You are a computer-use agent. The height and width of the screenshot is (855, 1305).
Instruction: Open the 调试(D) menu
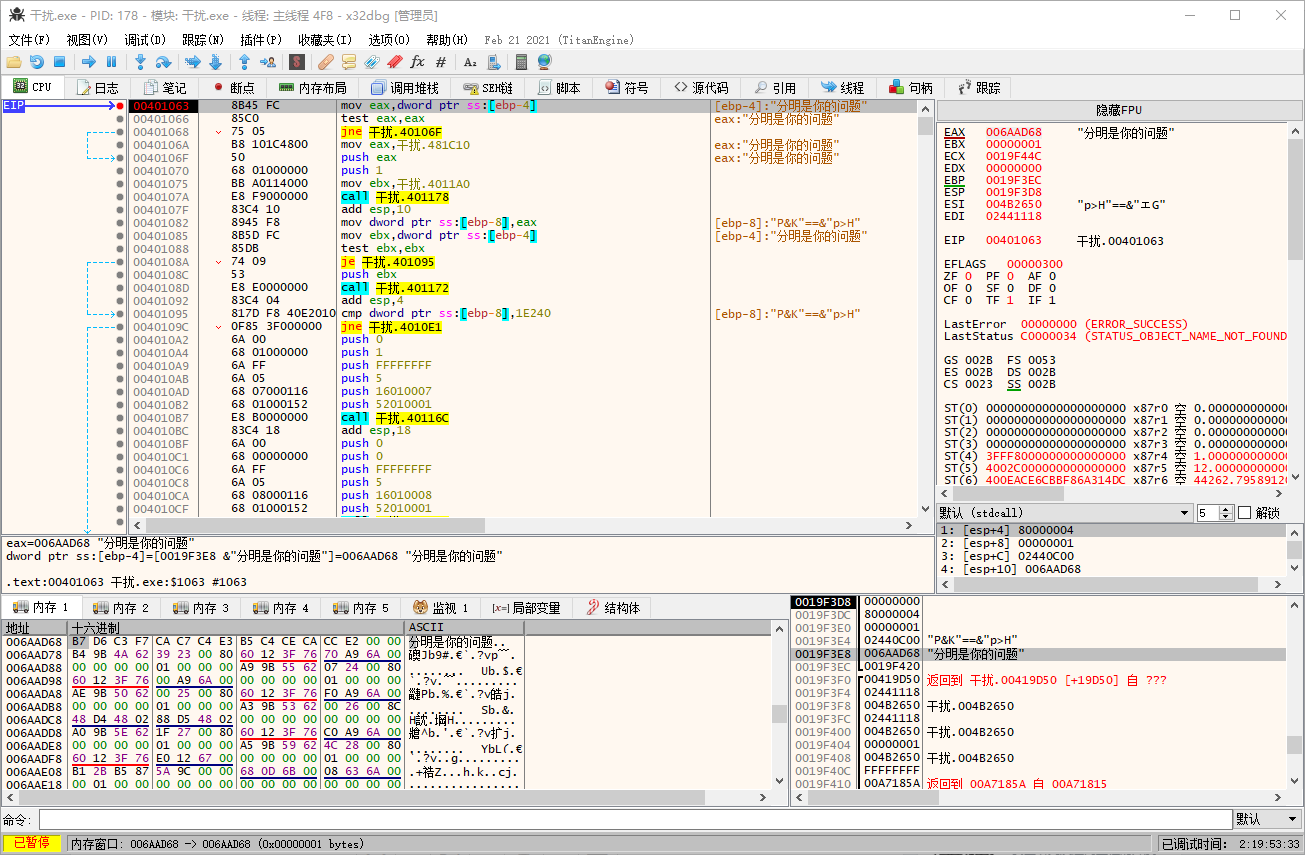[x=144, y=40]
